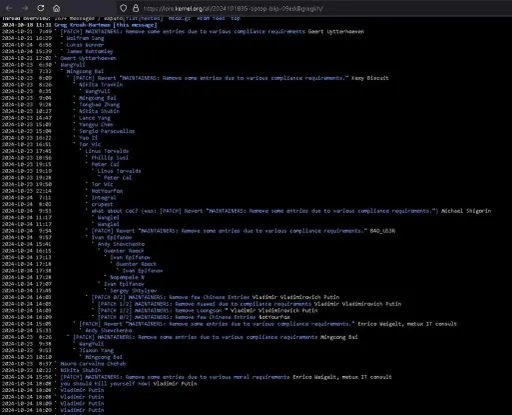The image size is (512, 415).
Task: Open the tracking protection shield icon
Action: pyautogui.click(x=123, y=8)
